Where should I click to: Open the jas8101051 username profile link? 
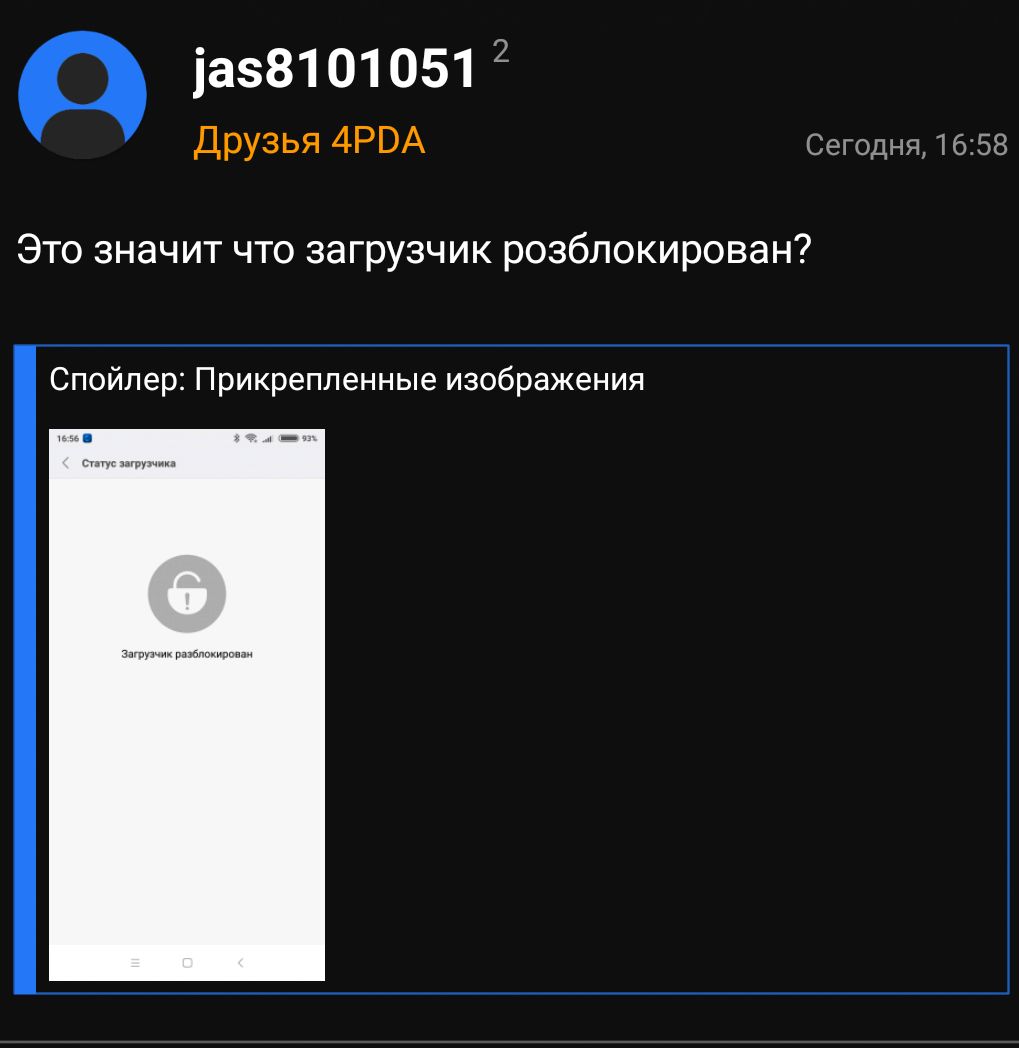(x=335, y=69)
